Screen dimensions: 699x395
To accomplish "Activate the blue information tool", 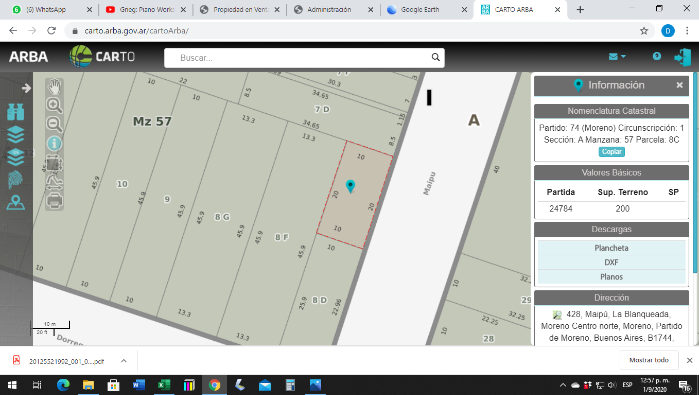I will pyautogui.click(x=54, y=144).
